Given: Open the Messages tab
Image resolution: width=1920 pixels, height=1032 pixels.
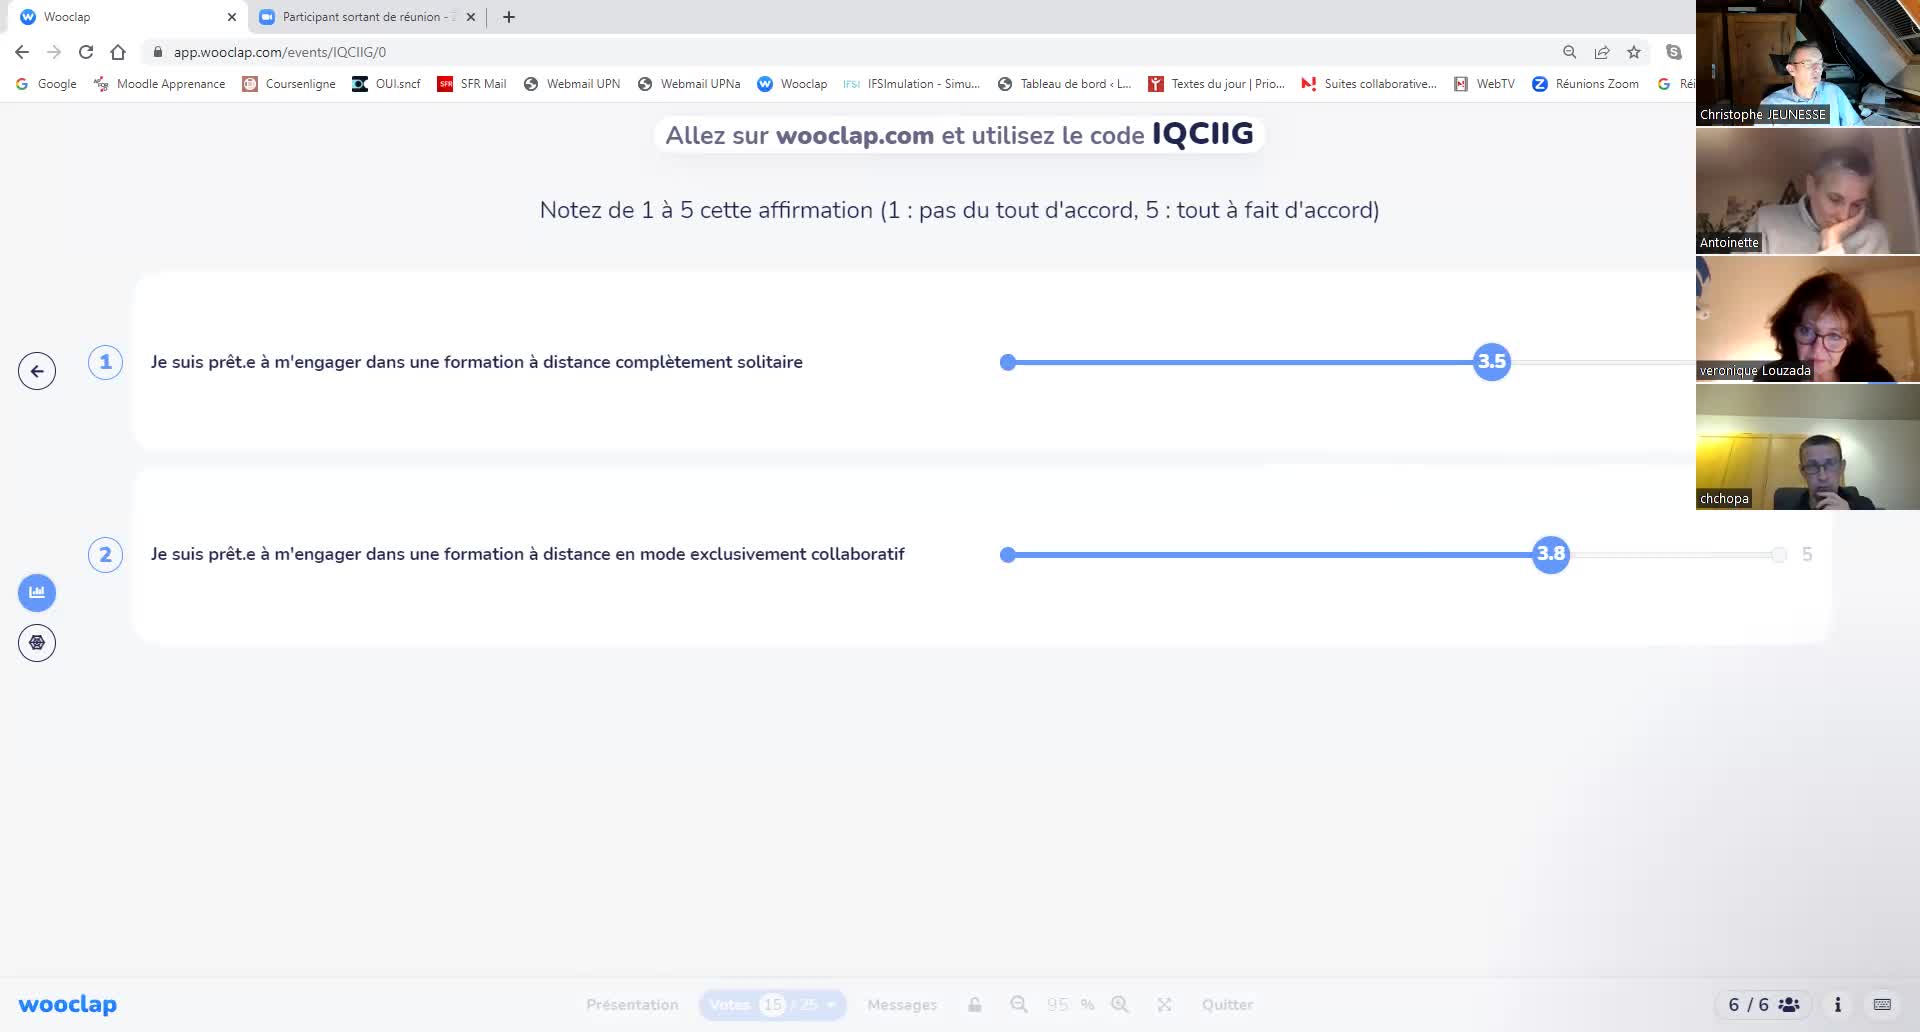Looking at the screenshot, I should (x=902, y=1004).
